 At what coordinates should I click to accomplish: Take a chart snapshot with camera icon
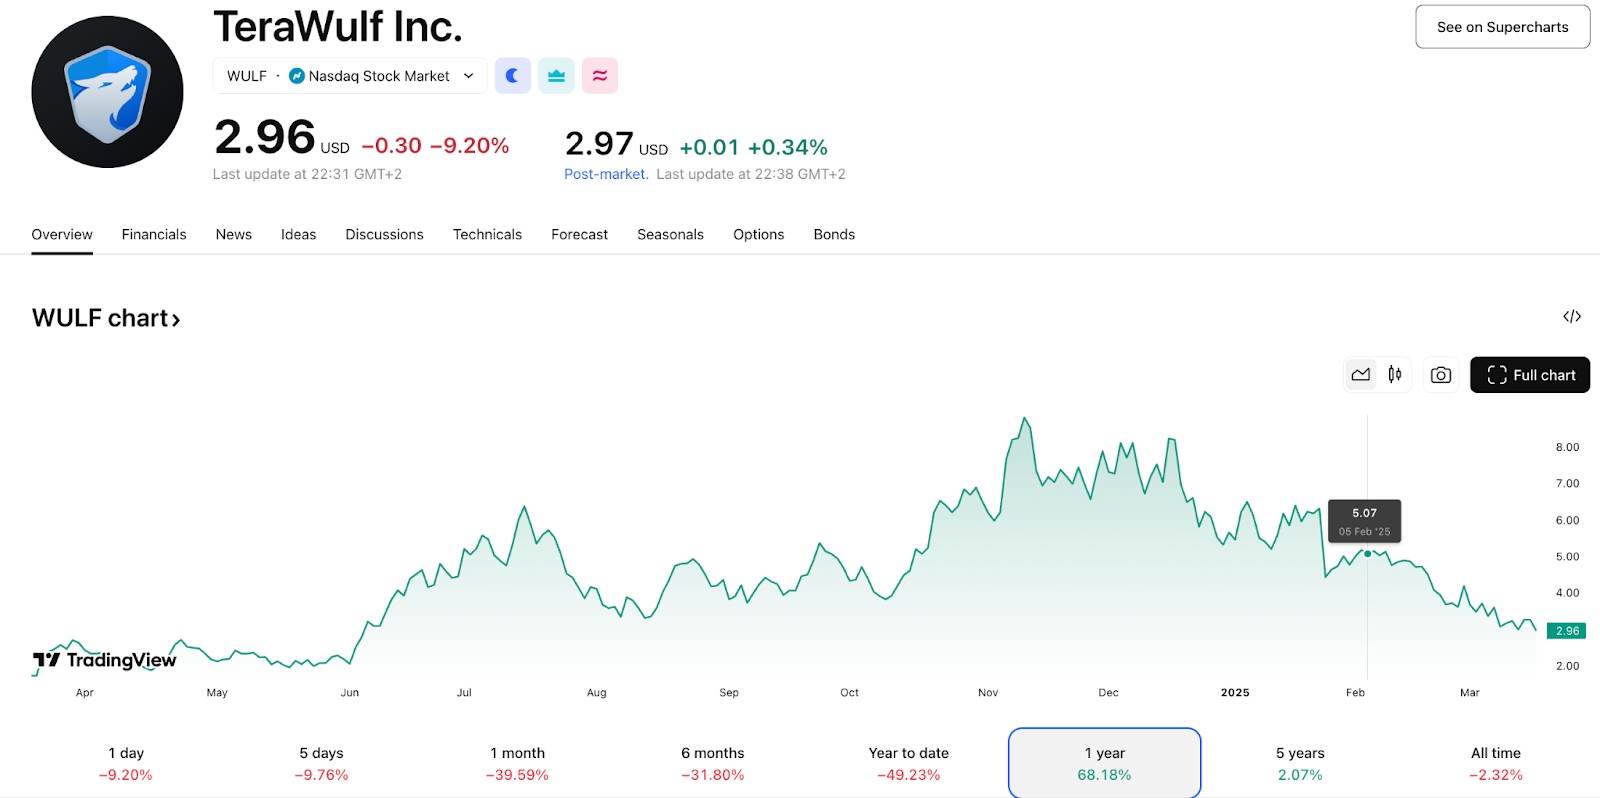pyautogui.click(x=1441, y=375)
